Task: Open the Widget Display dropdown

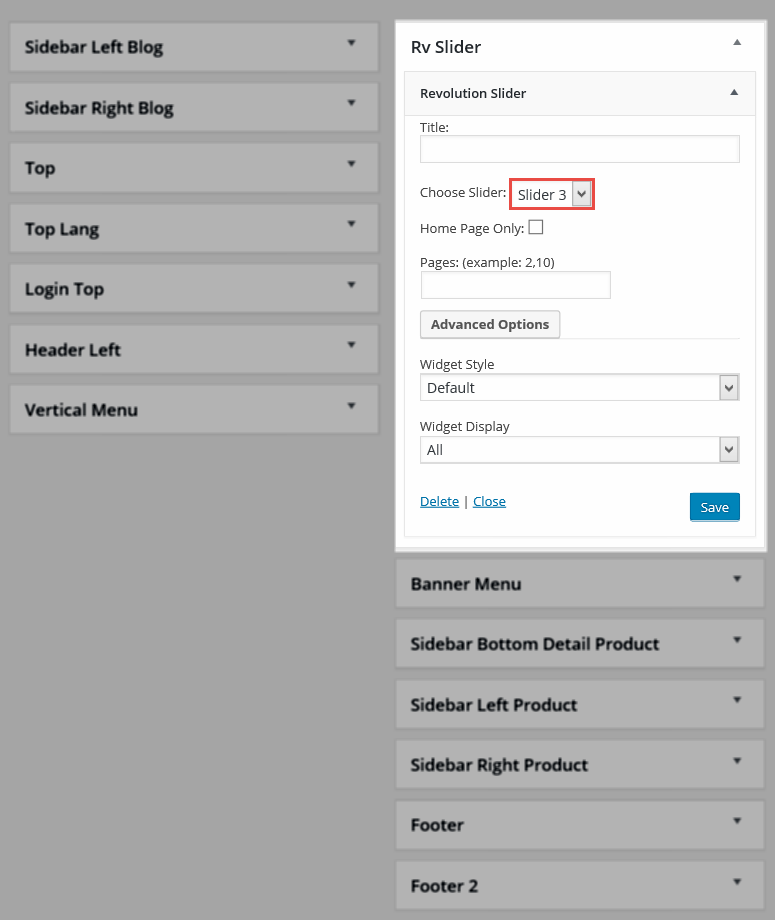Action: pos(579,450)
